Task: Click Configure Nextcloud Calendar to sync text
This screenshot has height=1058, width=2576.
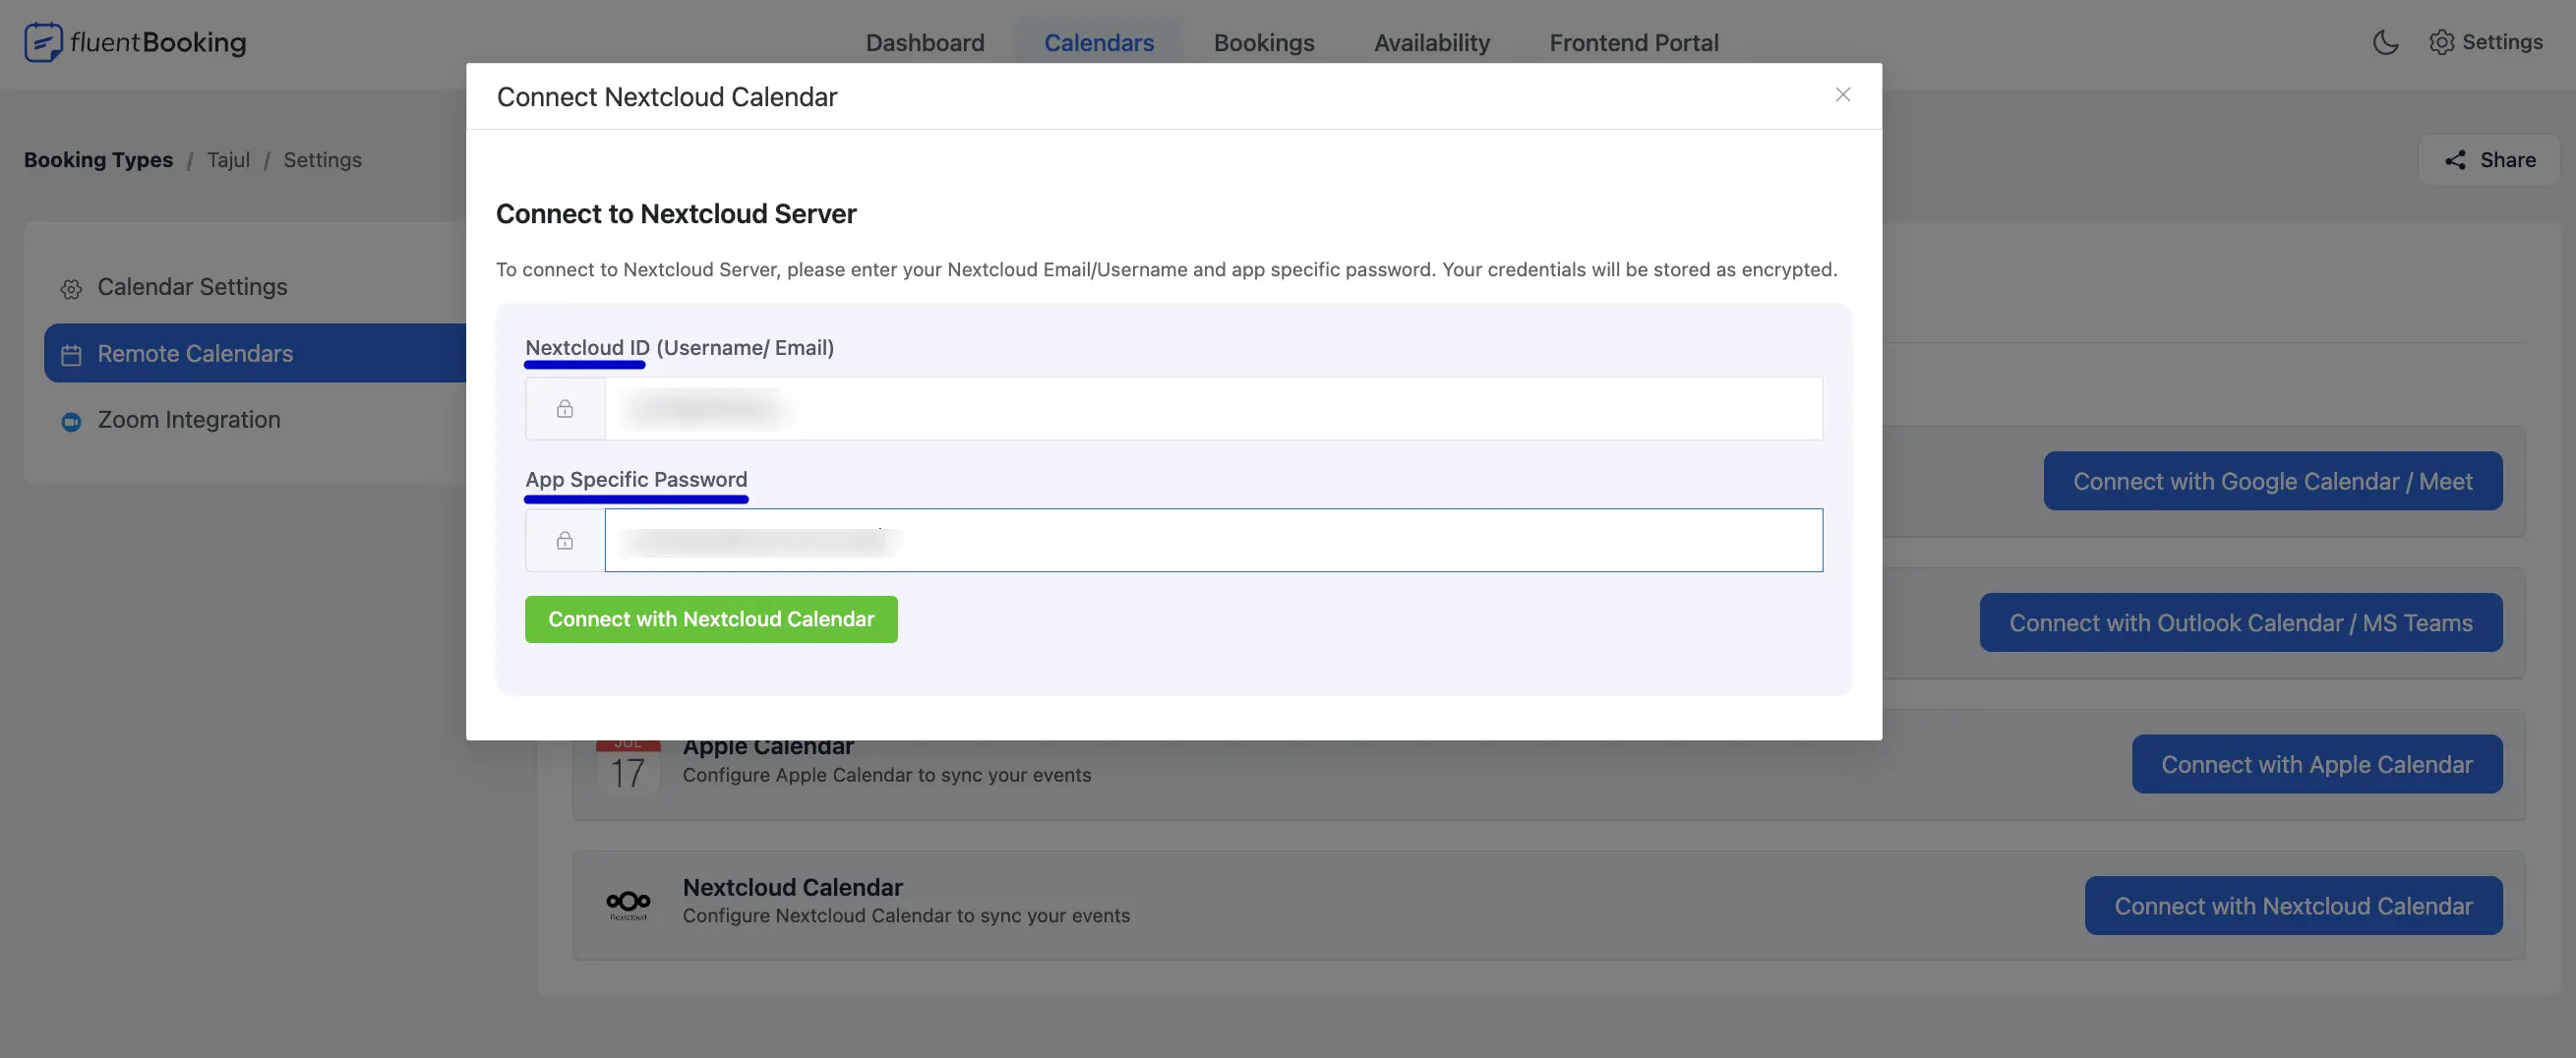Action: [906, 916]
